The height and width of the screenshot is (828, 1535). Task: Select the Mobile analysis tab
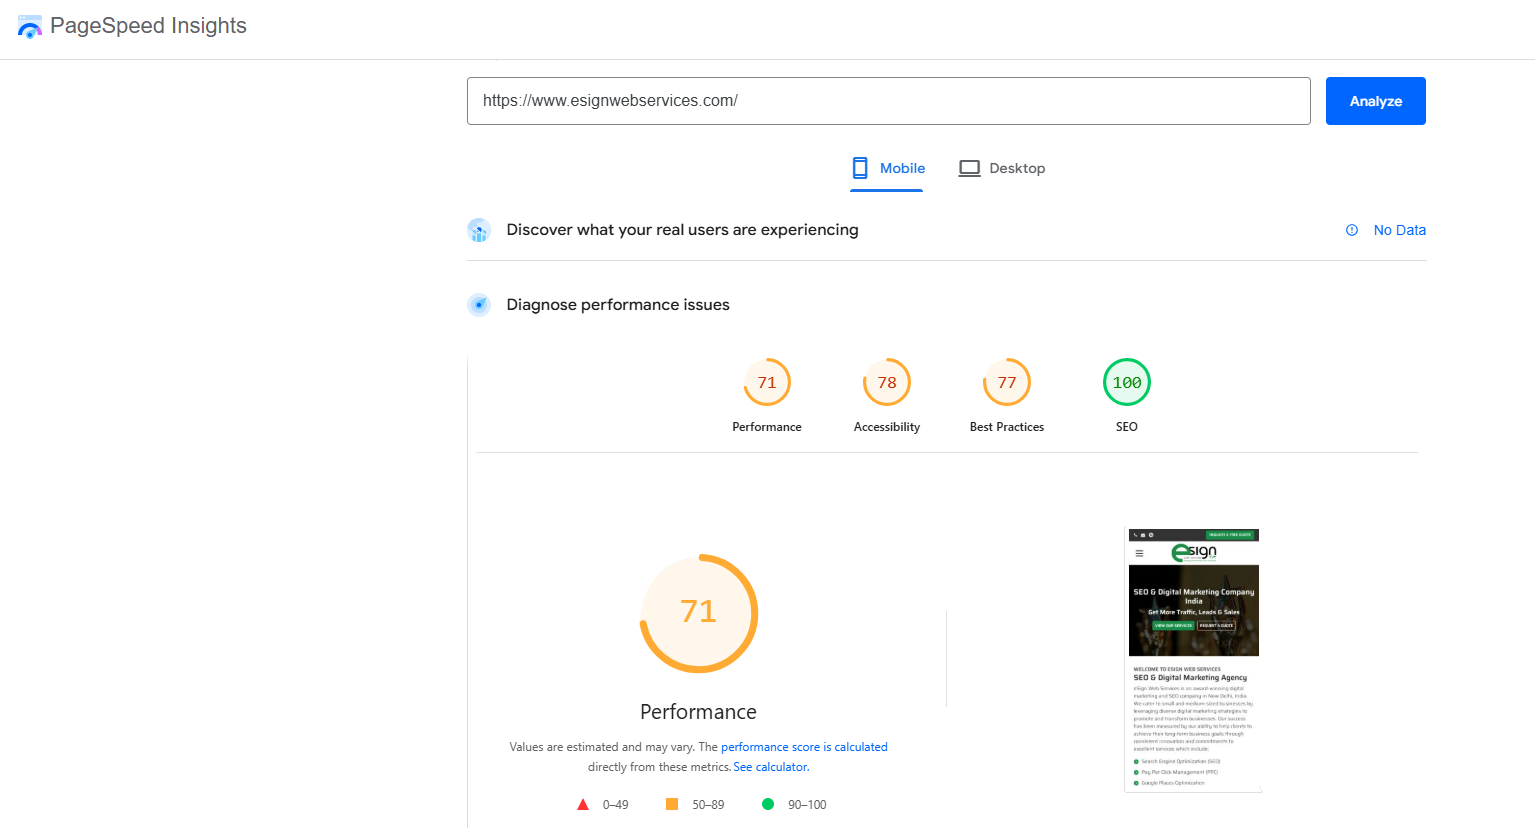[x=888, y=168]
